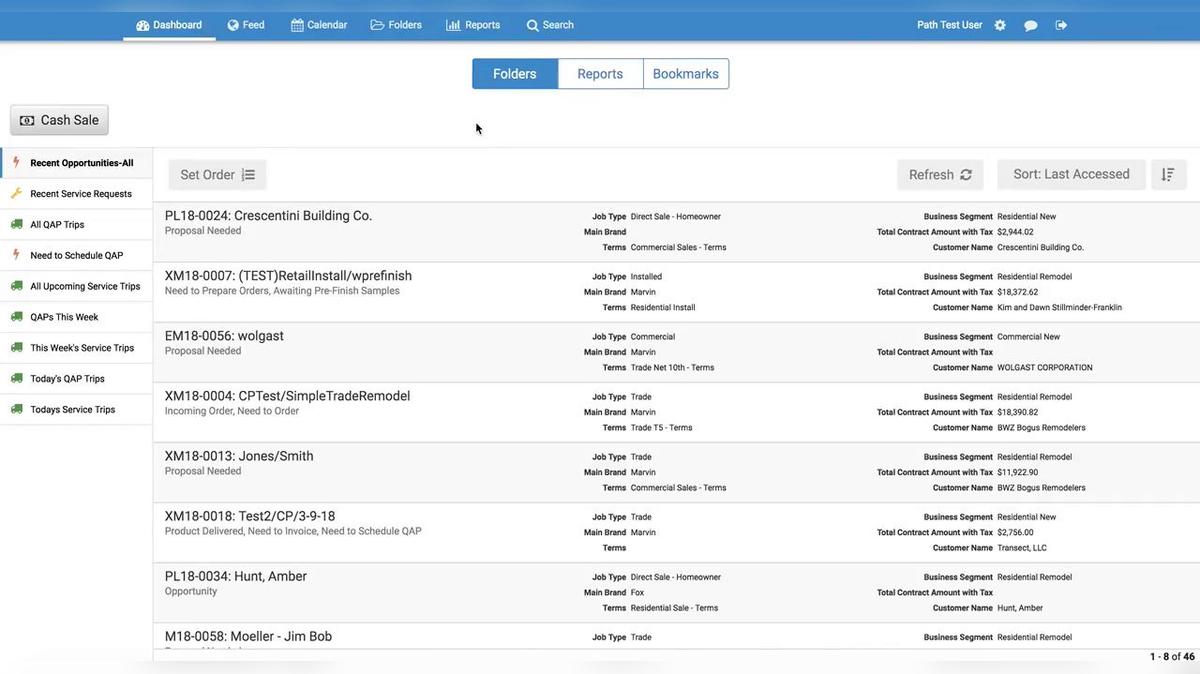Switch to the Bookmarks tab
1200x674 pixels.
(686, 74)
